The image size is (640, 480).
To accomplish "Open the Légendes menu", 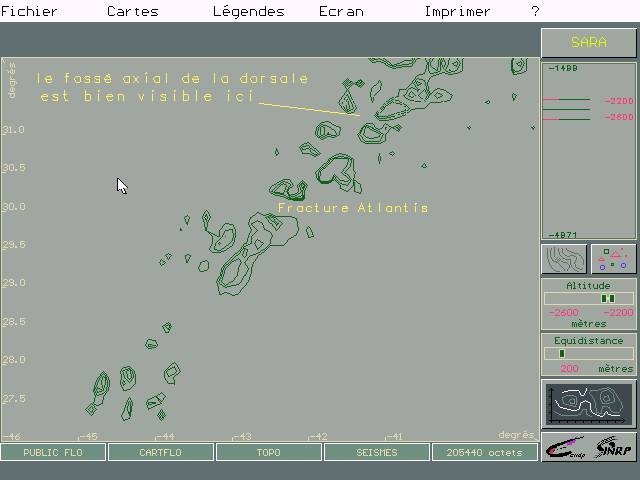I will pyautogui.click(x=248, y=12).
